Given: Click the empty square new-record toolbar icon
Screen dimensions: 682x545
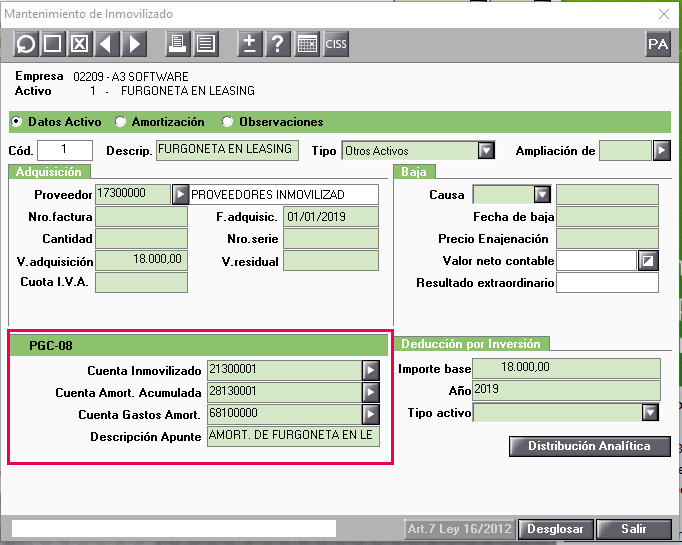Looking at the screenshot, I should pos(53,44).
